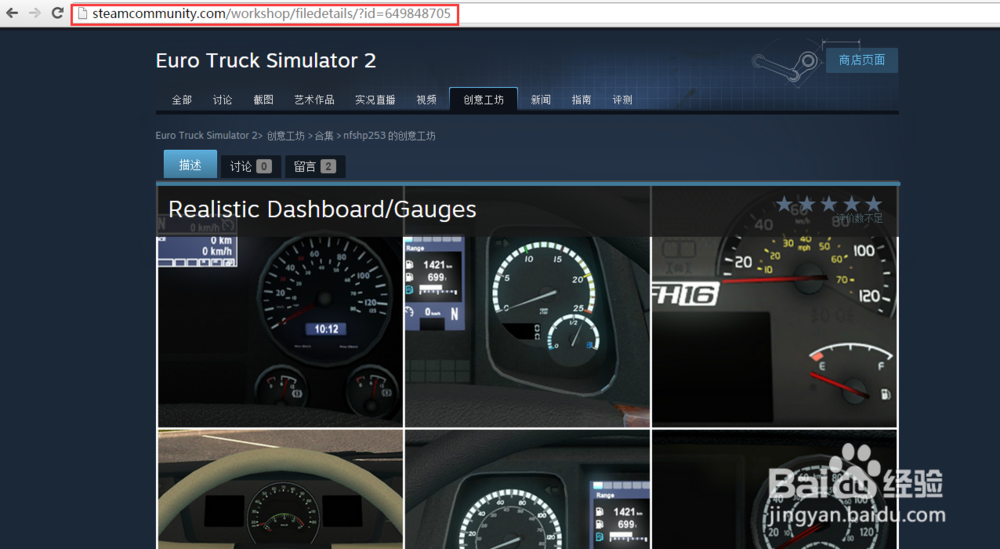
Task: Reload the page with refresh icon
Action: 57,13
